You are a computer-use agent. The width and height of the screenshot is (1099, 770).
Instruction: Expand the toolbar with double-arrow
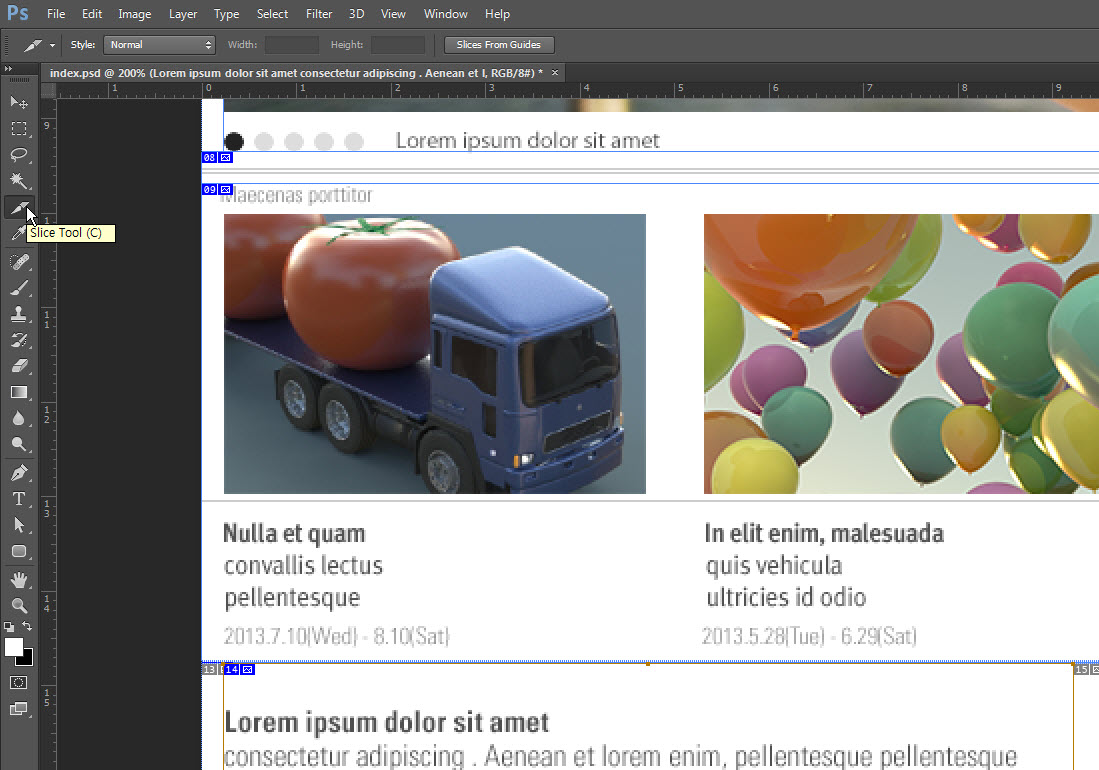point(8,68)
